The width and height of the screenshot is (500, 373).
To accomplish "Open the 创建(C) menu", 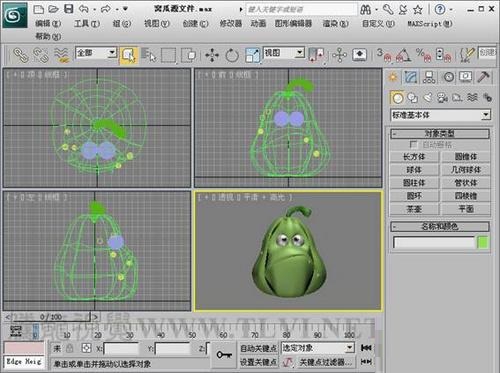I will 195,24.
